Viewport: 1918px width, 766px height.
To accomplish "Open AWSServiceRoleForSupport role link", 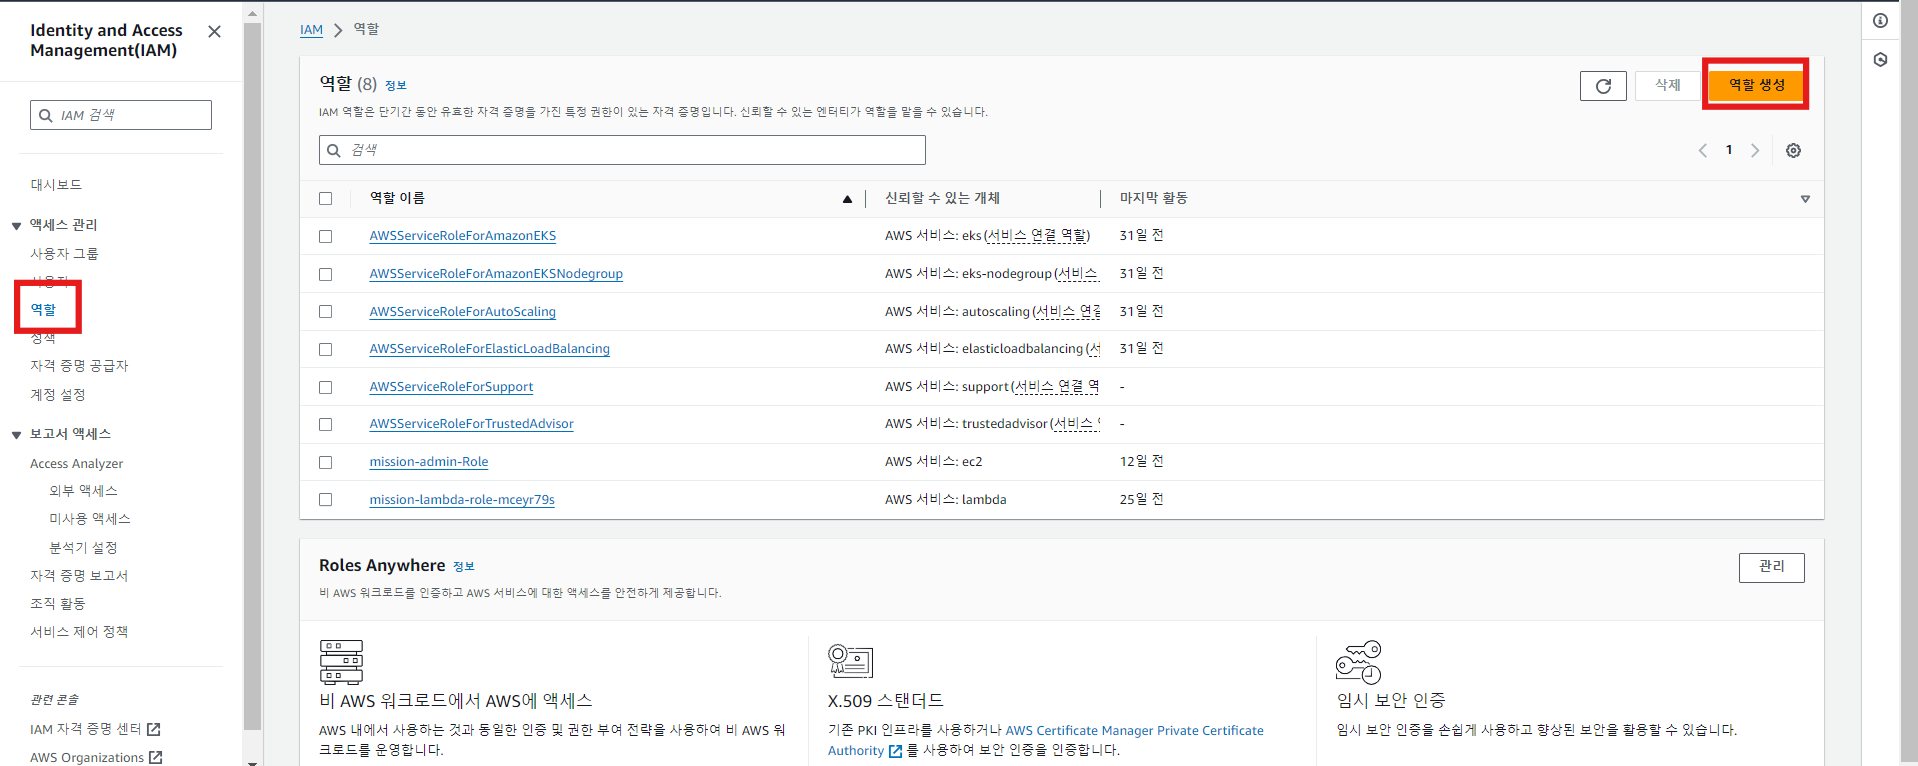I will 451,387.
